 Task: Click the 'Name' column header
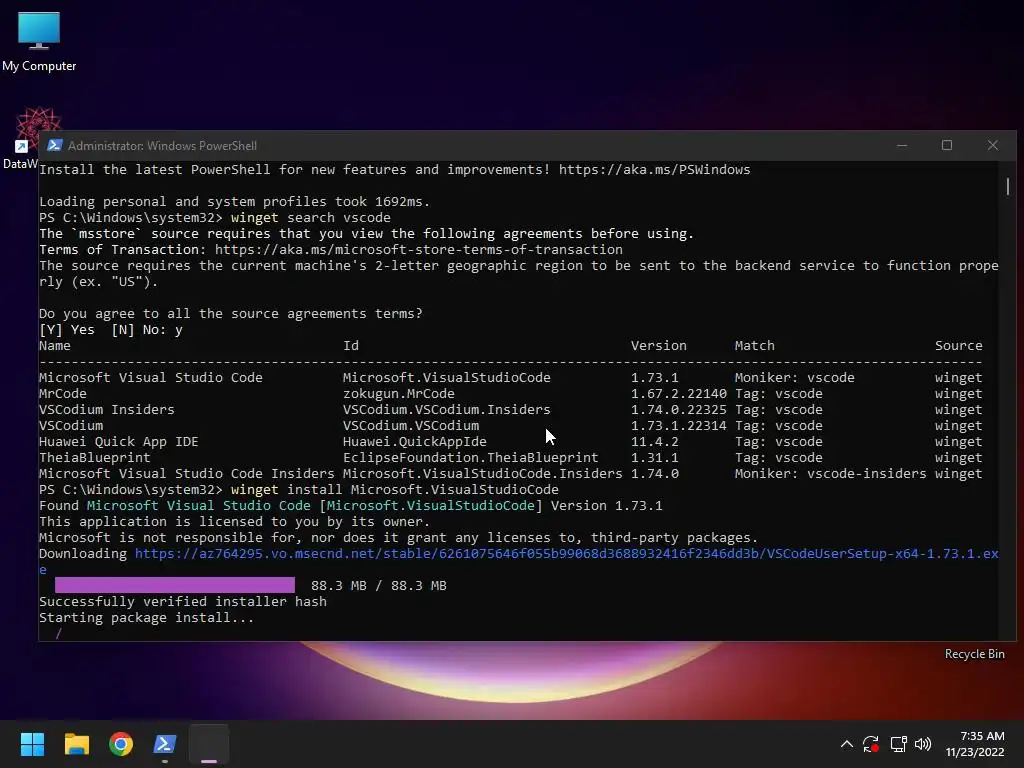point(55,345)
